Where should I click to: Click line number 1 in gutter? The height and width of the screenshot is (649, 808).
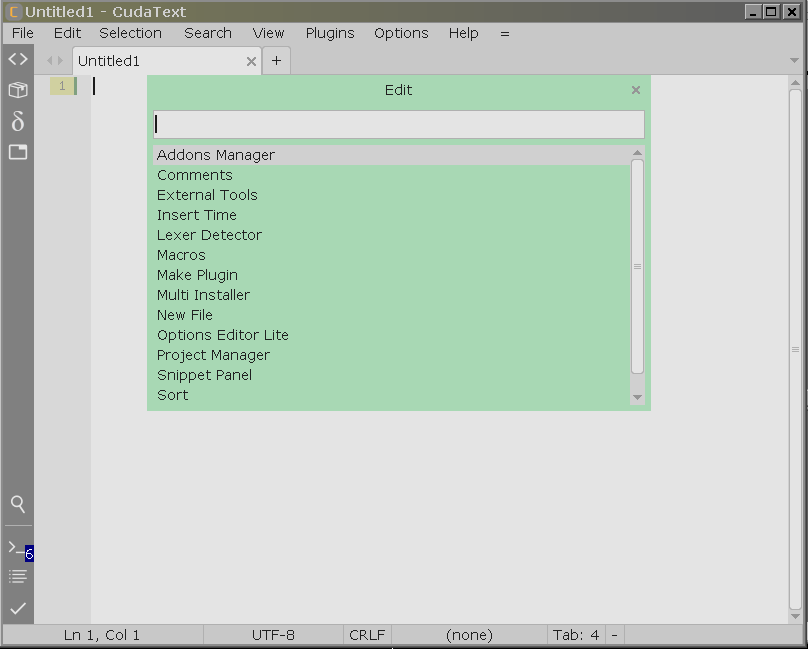62,86
